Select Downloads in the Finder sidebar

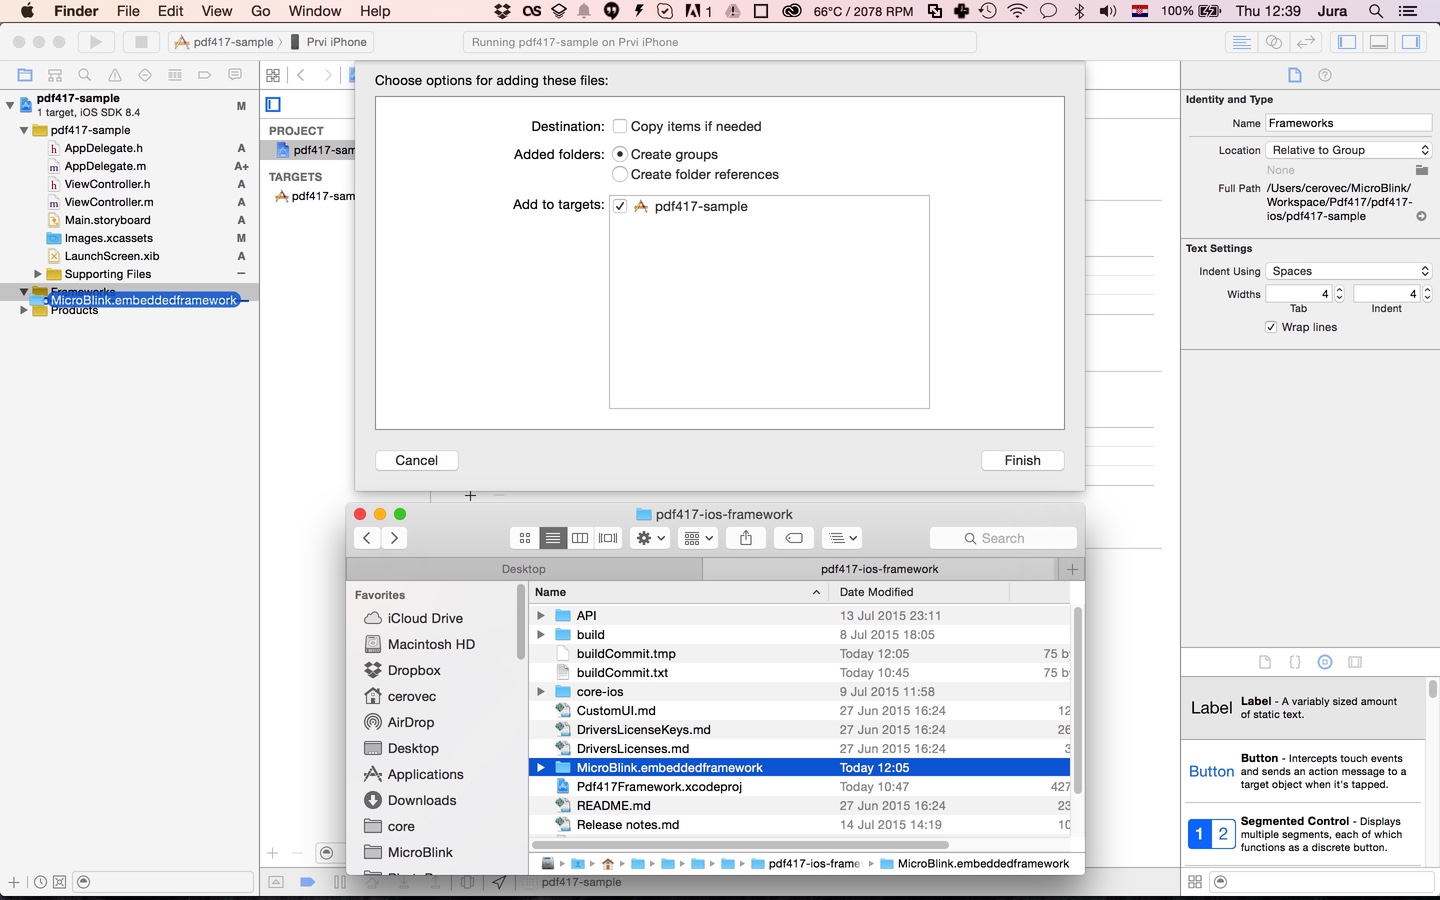point(422,800)
